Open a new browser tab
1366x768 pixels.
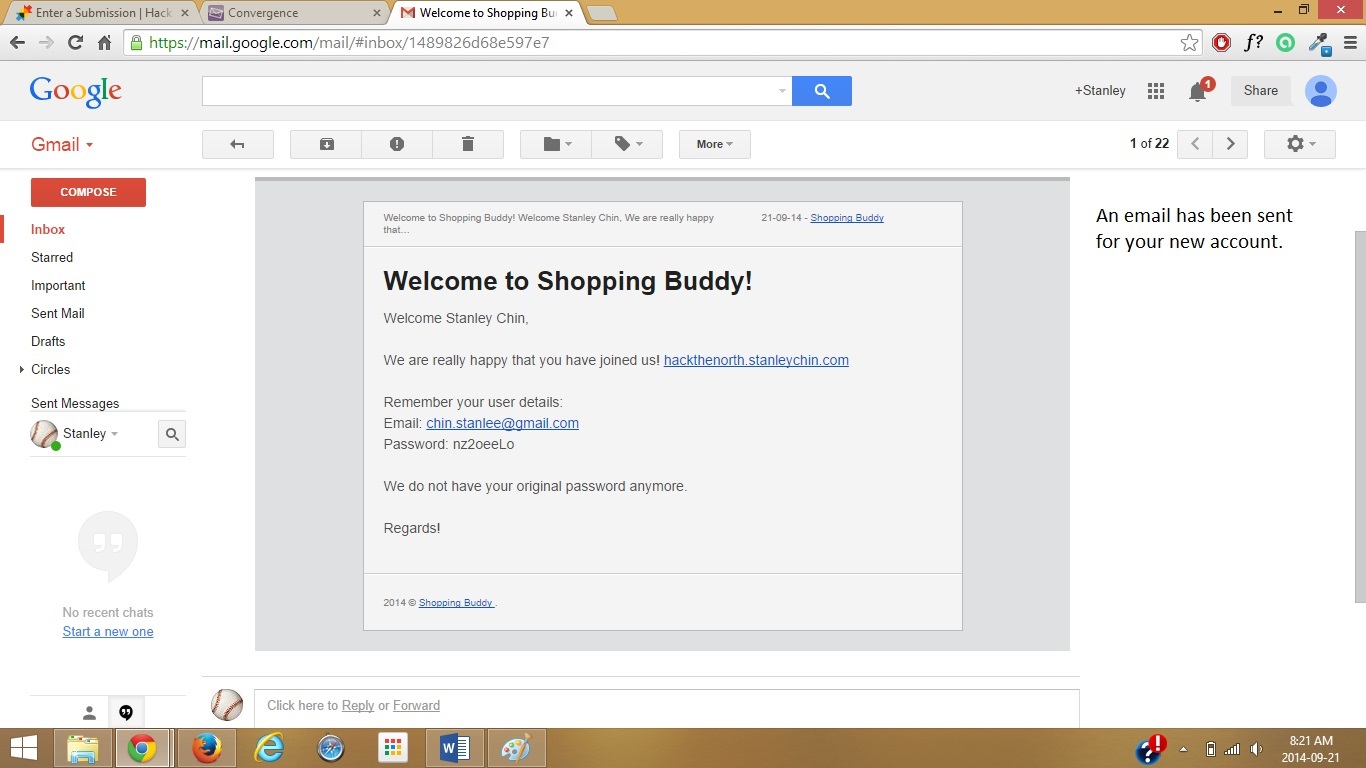pos(602,13)
